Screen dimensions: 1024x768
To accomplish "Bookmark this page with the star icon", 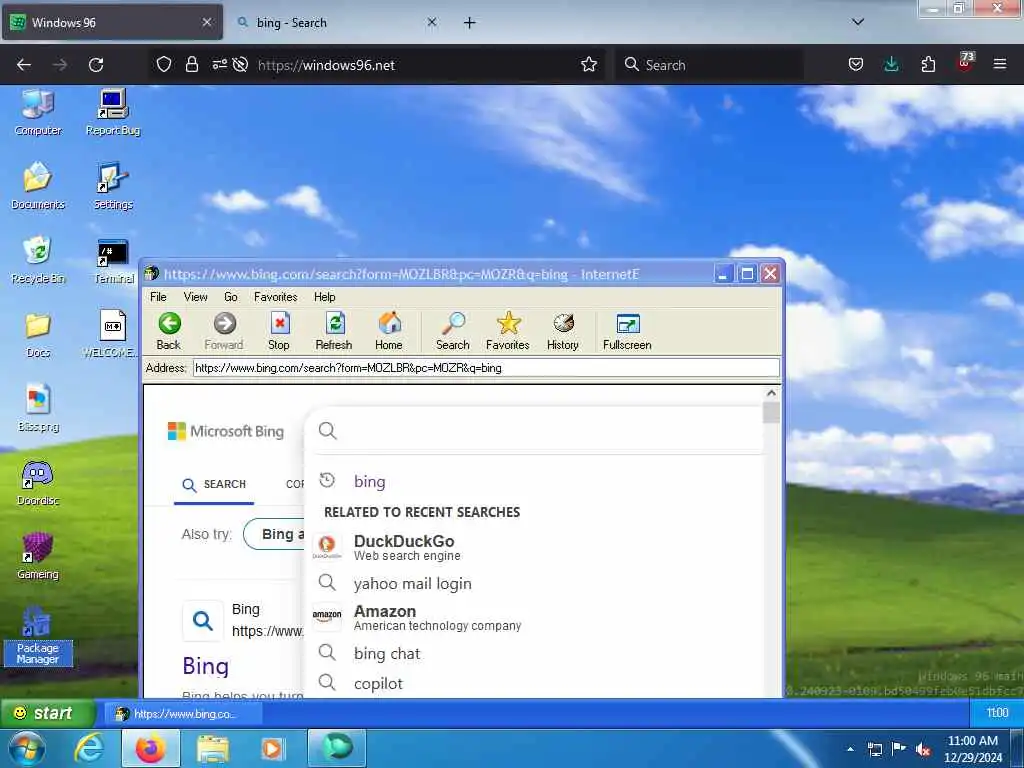I will [x=589, y=64].
